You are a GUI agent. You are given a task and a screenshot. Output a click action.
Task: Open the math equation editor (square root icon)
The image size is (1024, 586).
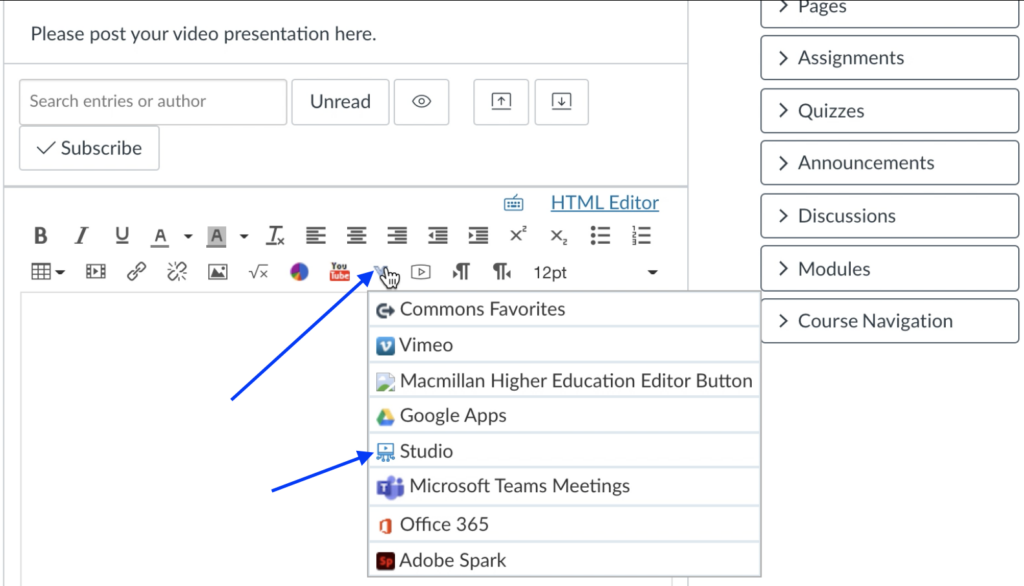tap(258, 272)
